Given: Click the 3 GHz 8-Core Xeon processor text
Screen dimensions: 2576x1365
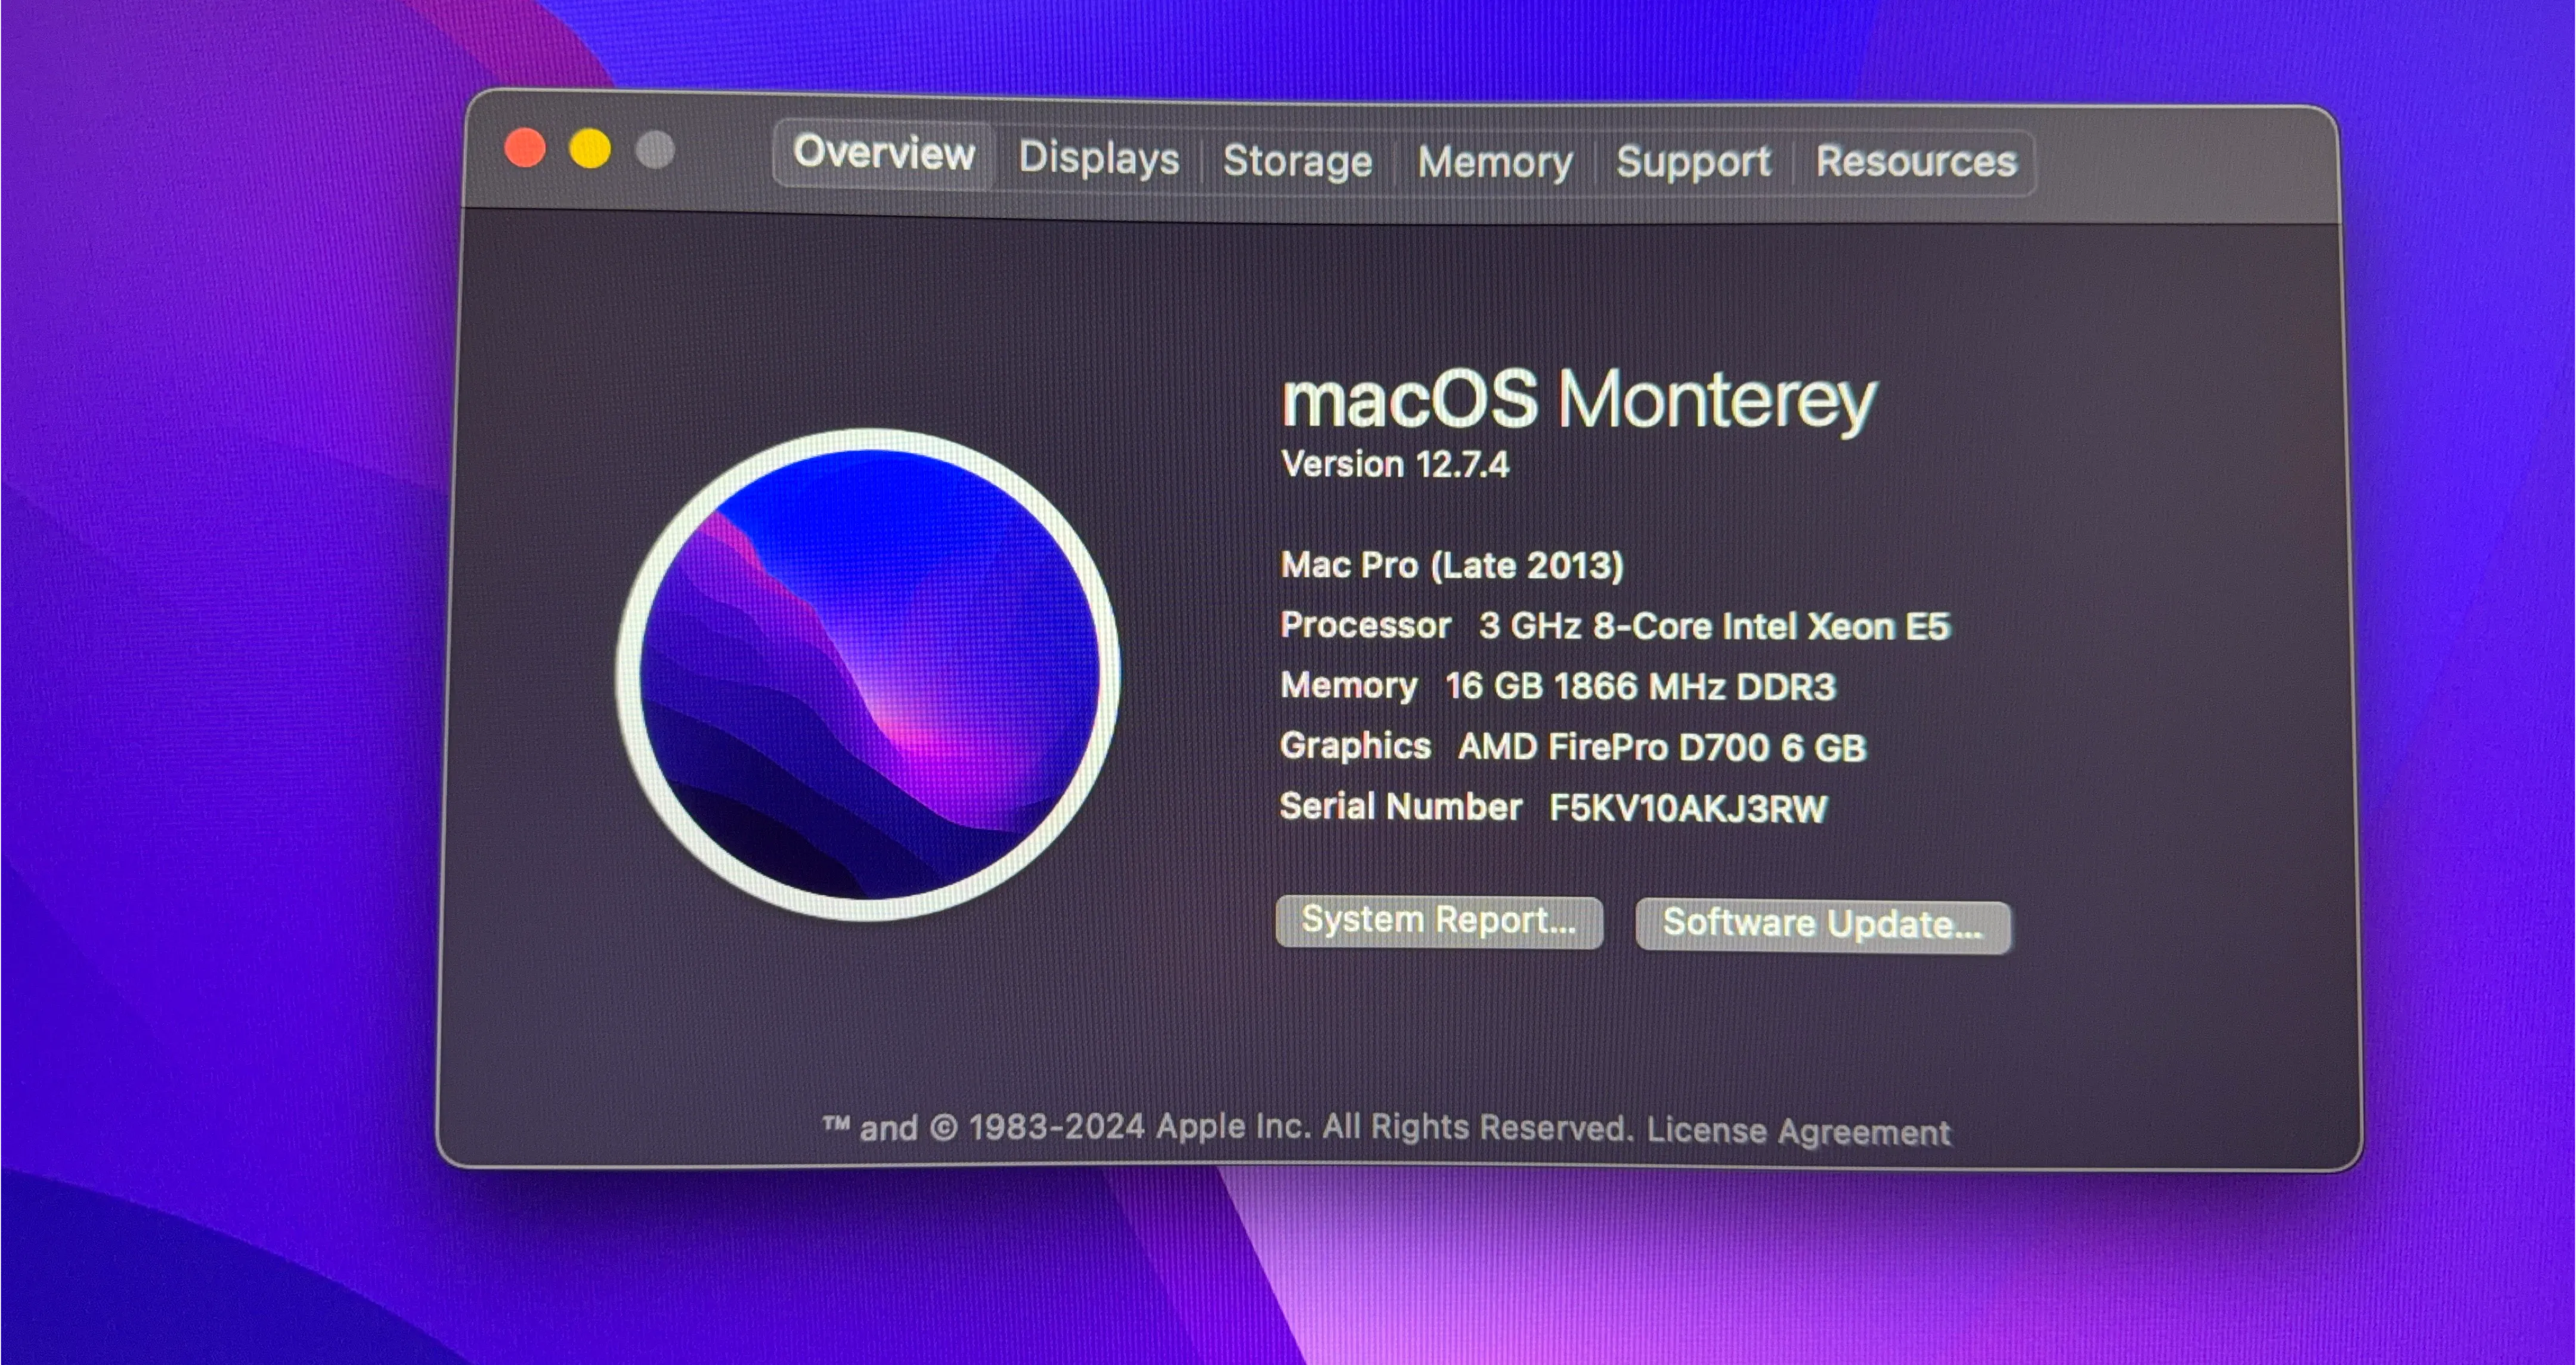Looking at the screenshot, I should [x=1713, y=626].
